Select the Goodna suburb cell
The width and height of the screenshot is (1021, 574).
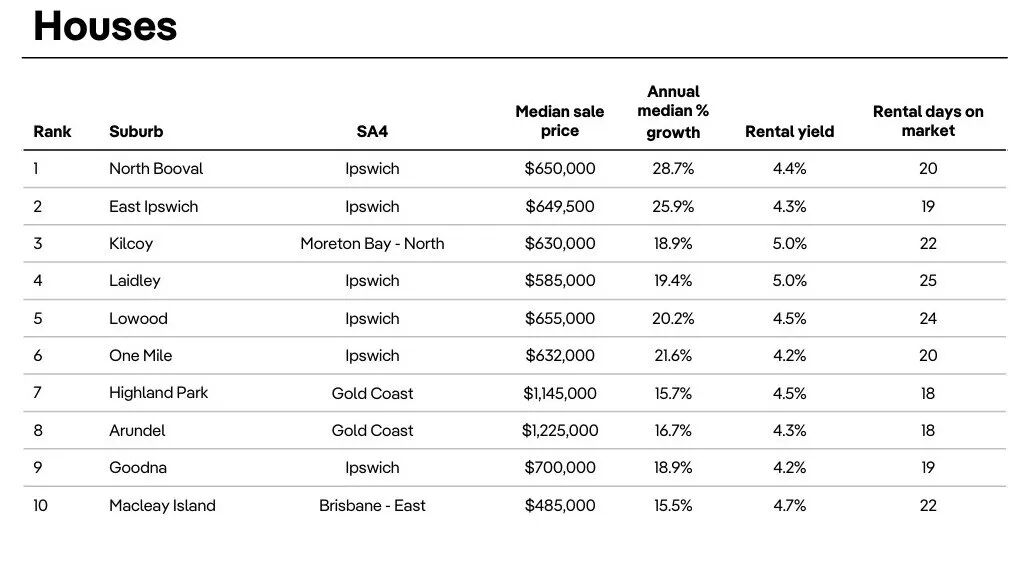tap(138, 468)
